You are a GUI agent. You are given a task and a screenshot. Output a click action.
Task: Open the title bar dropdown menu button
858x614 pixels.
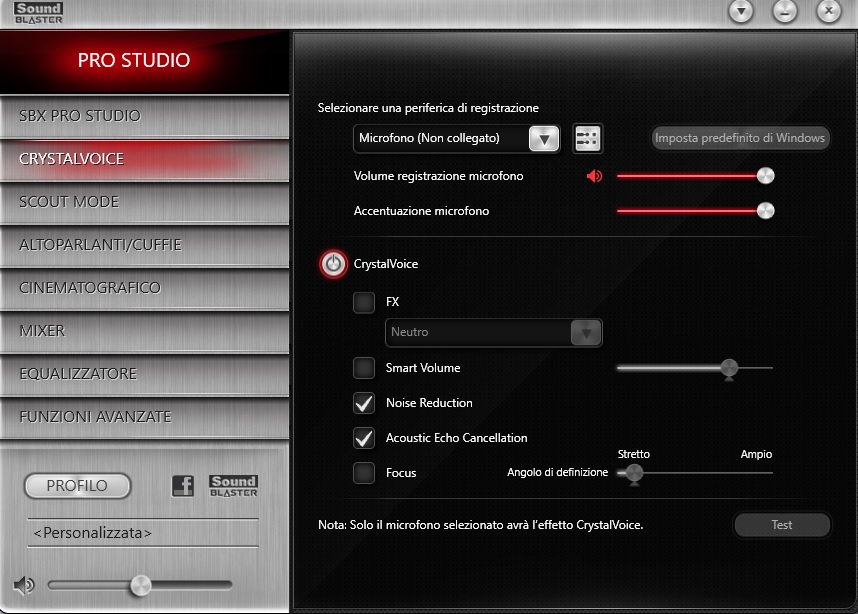click(x=741, y=11)
